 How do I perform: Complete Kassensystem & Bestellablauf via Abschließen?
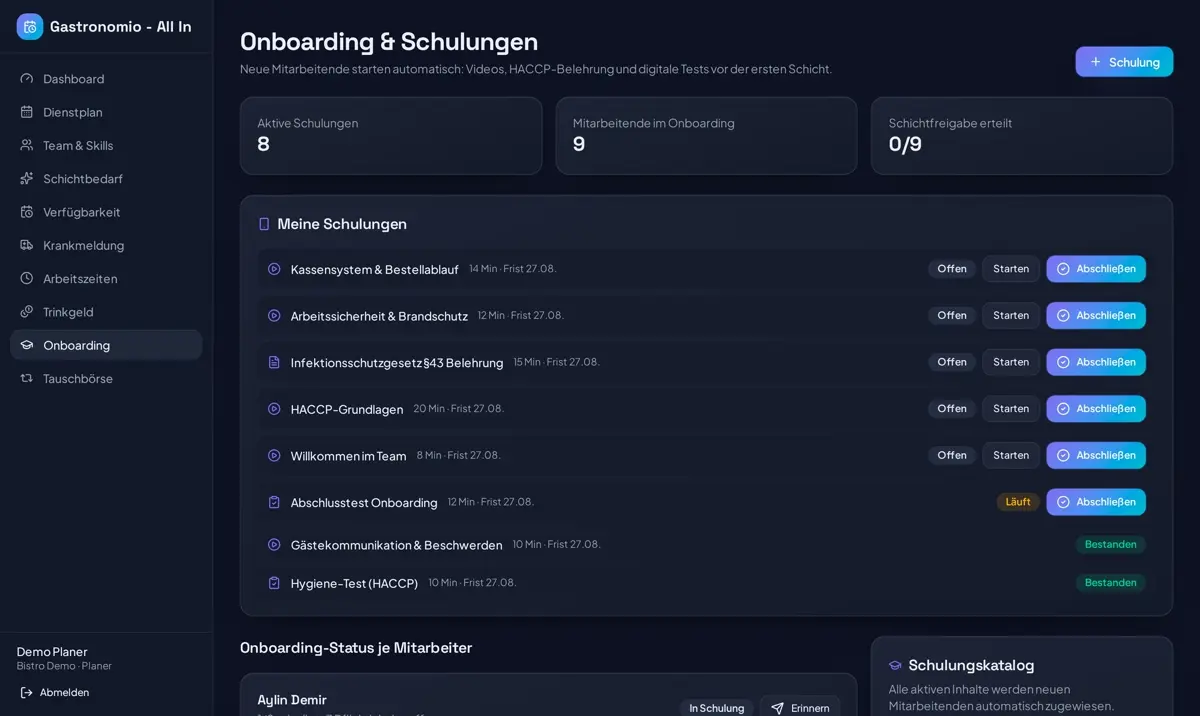1096,269
